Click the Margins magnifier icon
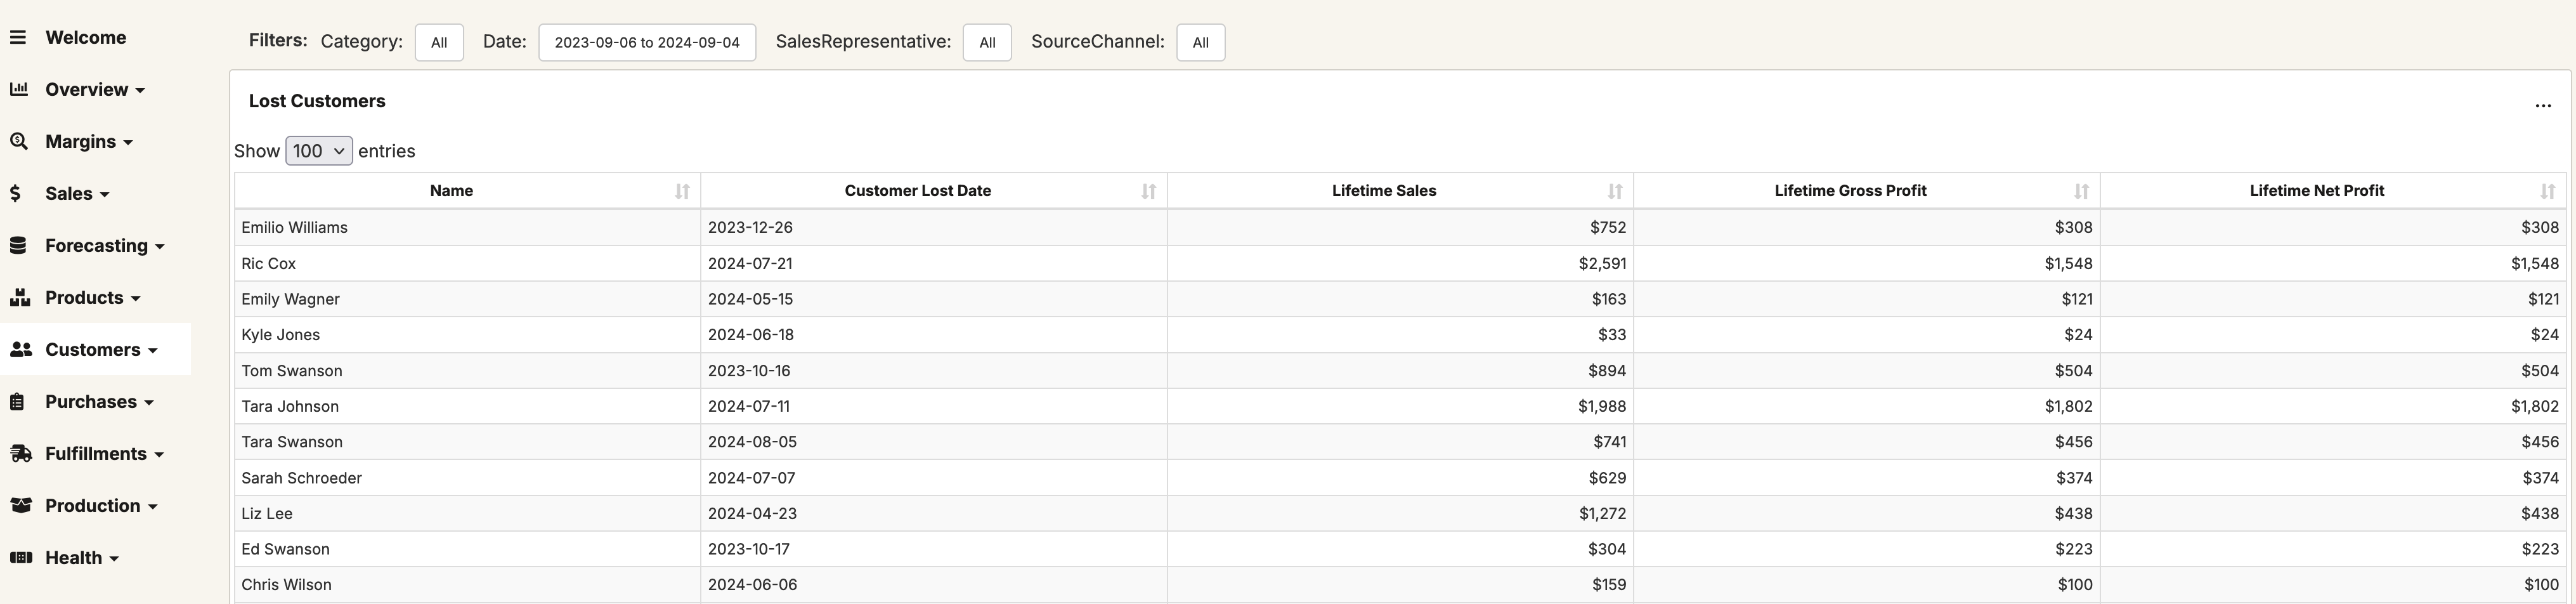Image resolution: width=2576 pixels, height=604 pixels. click(x=19, y=142)
